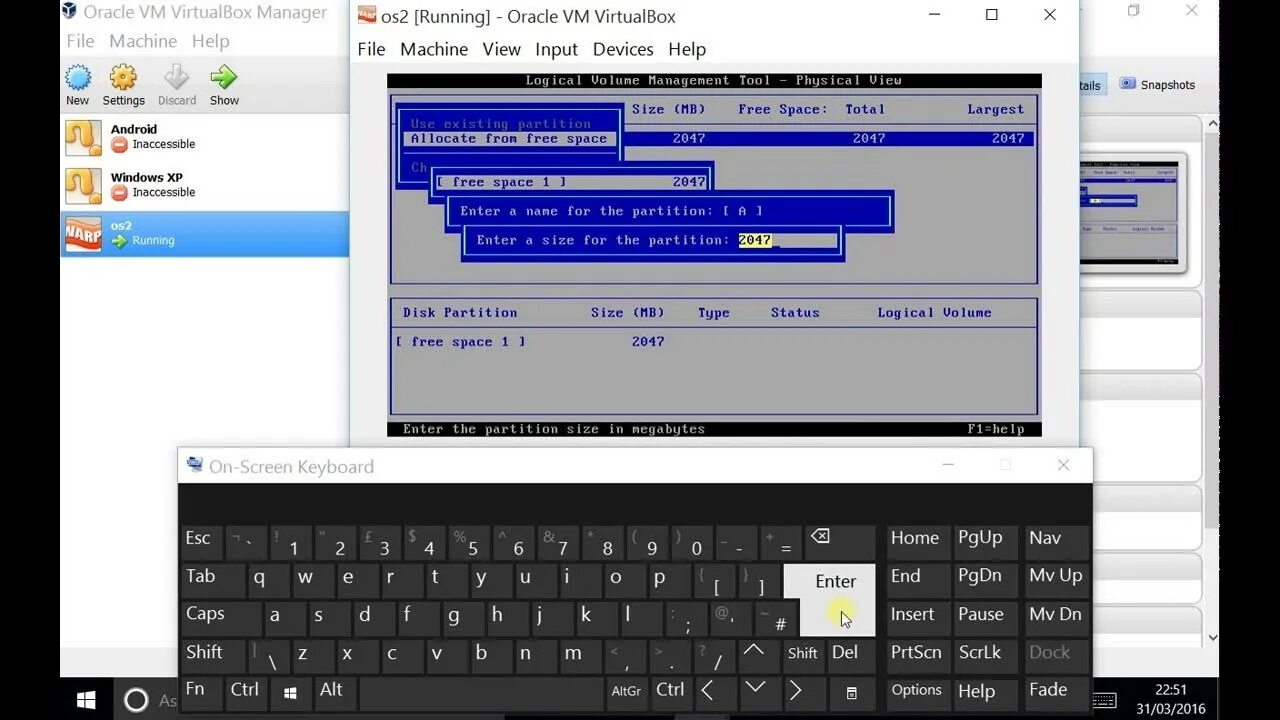1280x720 pixels.
Task: Tap Tab key on the On-Screen Keyboard
Action: tap(211, 578)
